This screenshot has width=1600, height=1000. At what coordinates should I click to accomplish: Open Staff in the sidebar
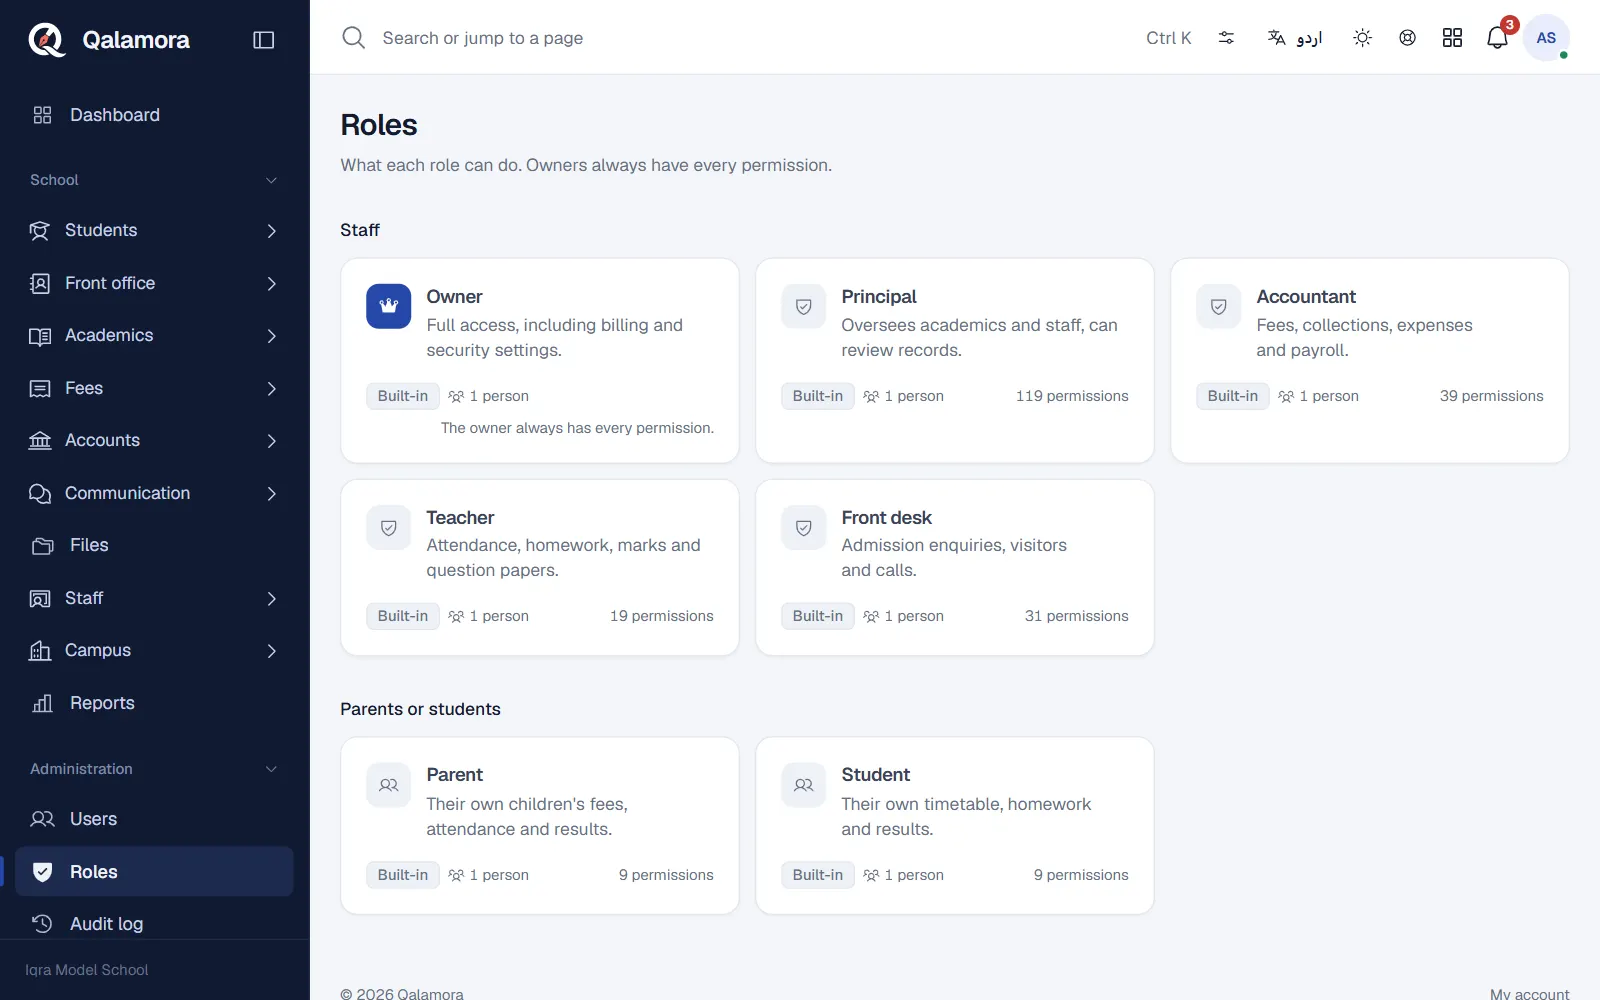(x=154, y=598)
